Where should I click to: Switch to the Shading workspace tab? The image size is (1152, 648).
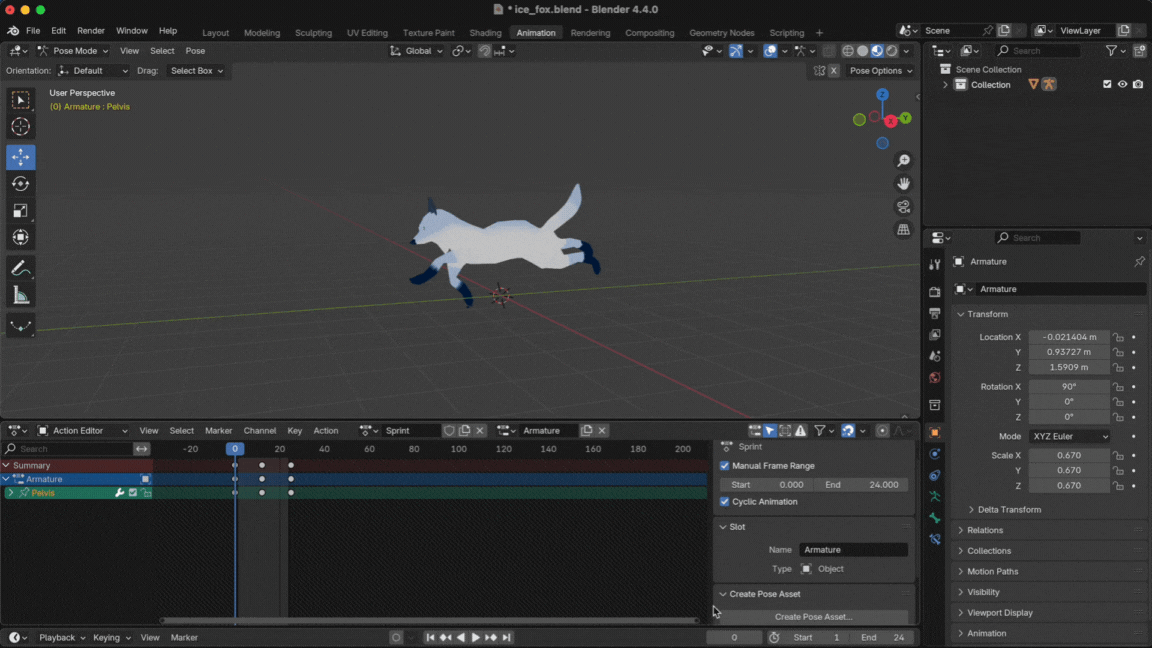(x=485, y=32)
